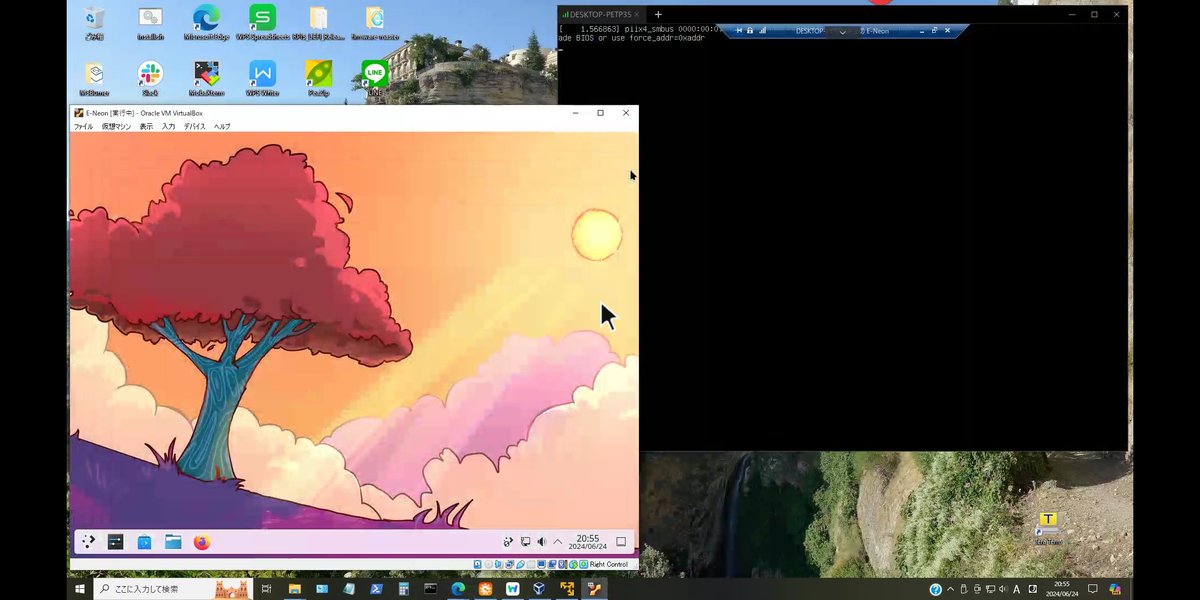Open Dolphin file manager in the VM panel
The width and height of the screenshot is (1200, 600).
point(173,542)
